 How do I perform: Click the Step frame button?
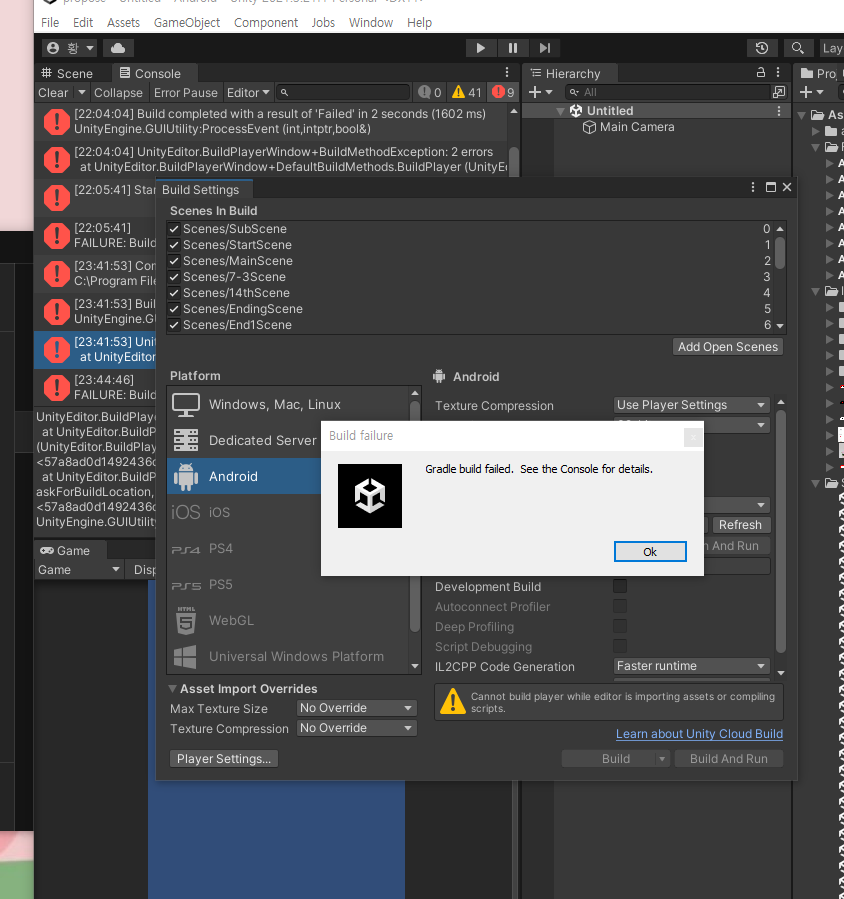pyautogui.click(x=545, y=48)
